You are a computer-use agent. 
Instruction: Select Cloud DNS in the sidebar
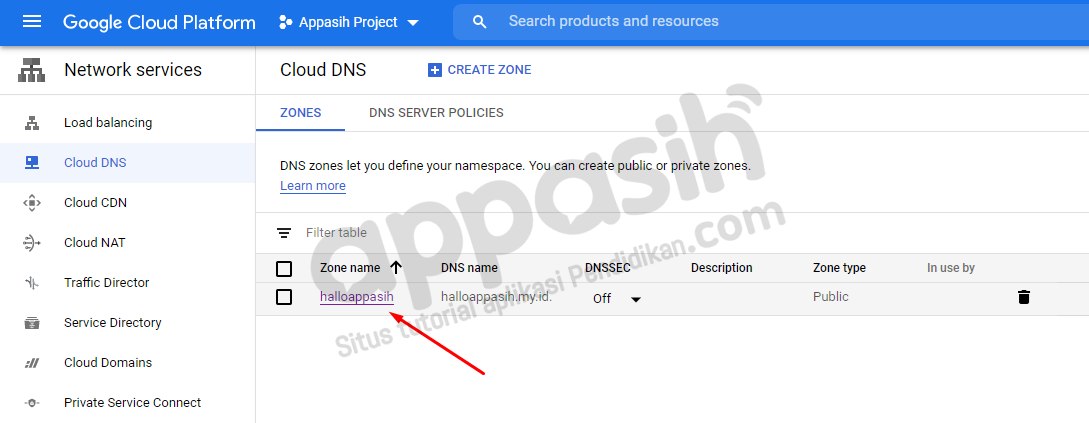tap(95, 163)
